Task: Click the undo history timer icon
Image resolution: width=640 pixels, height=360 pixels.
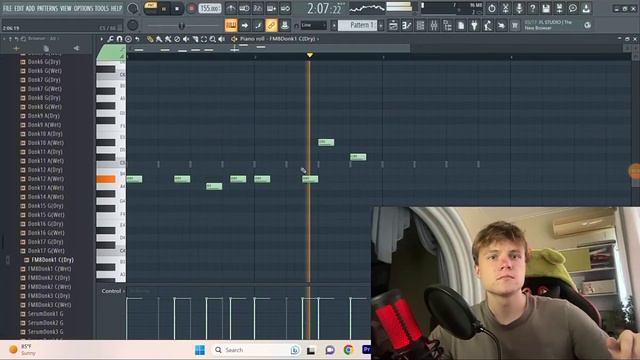Action: tap(492, 8)
